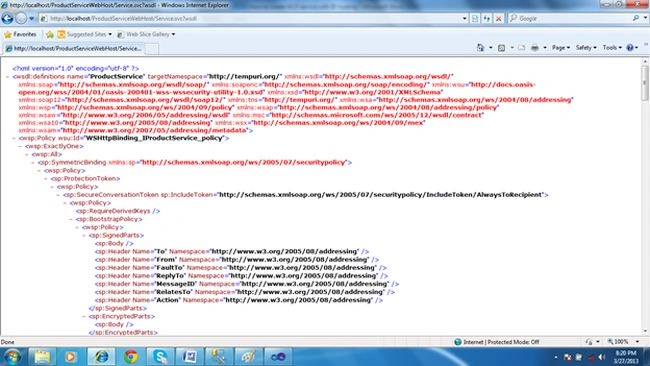Print the page using the printer icon

click(x=535, y=48)
